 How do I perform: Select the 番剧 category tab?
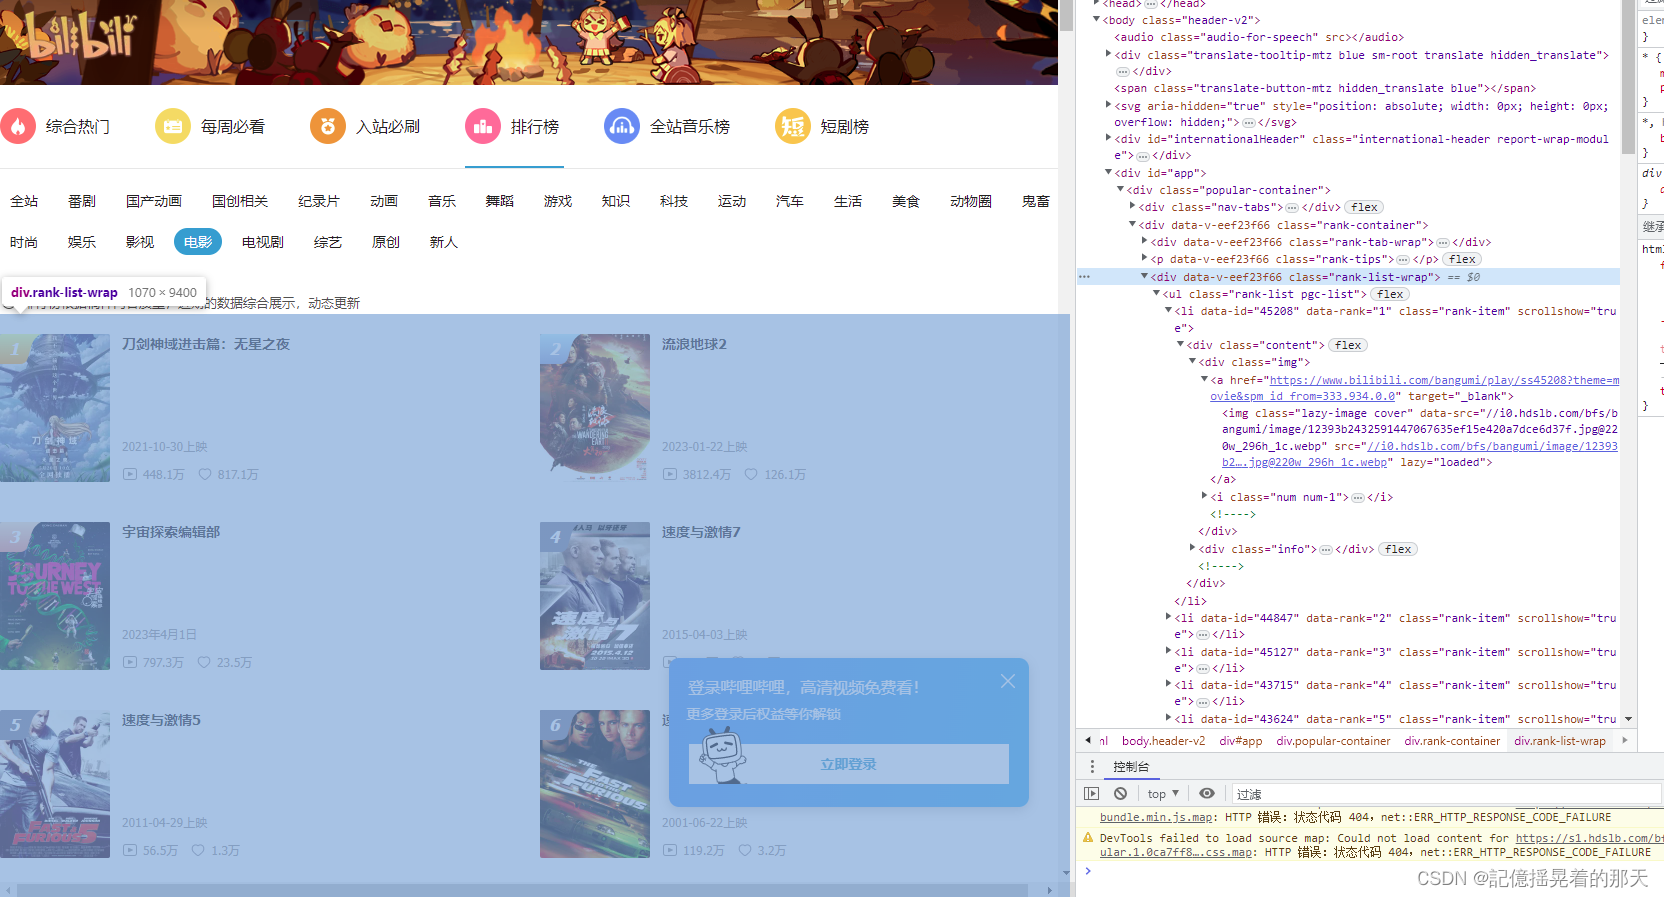pos(82,201)
